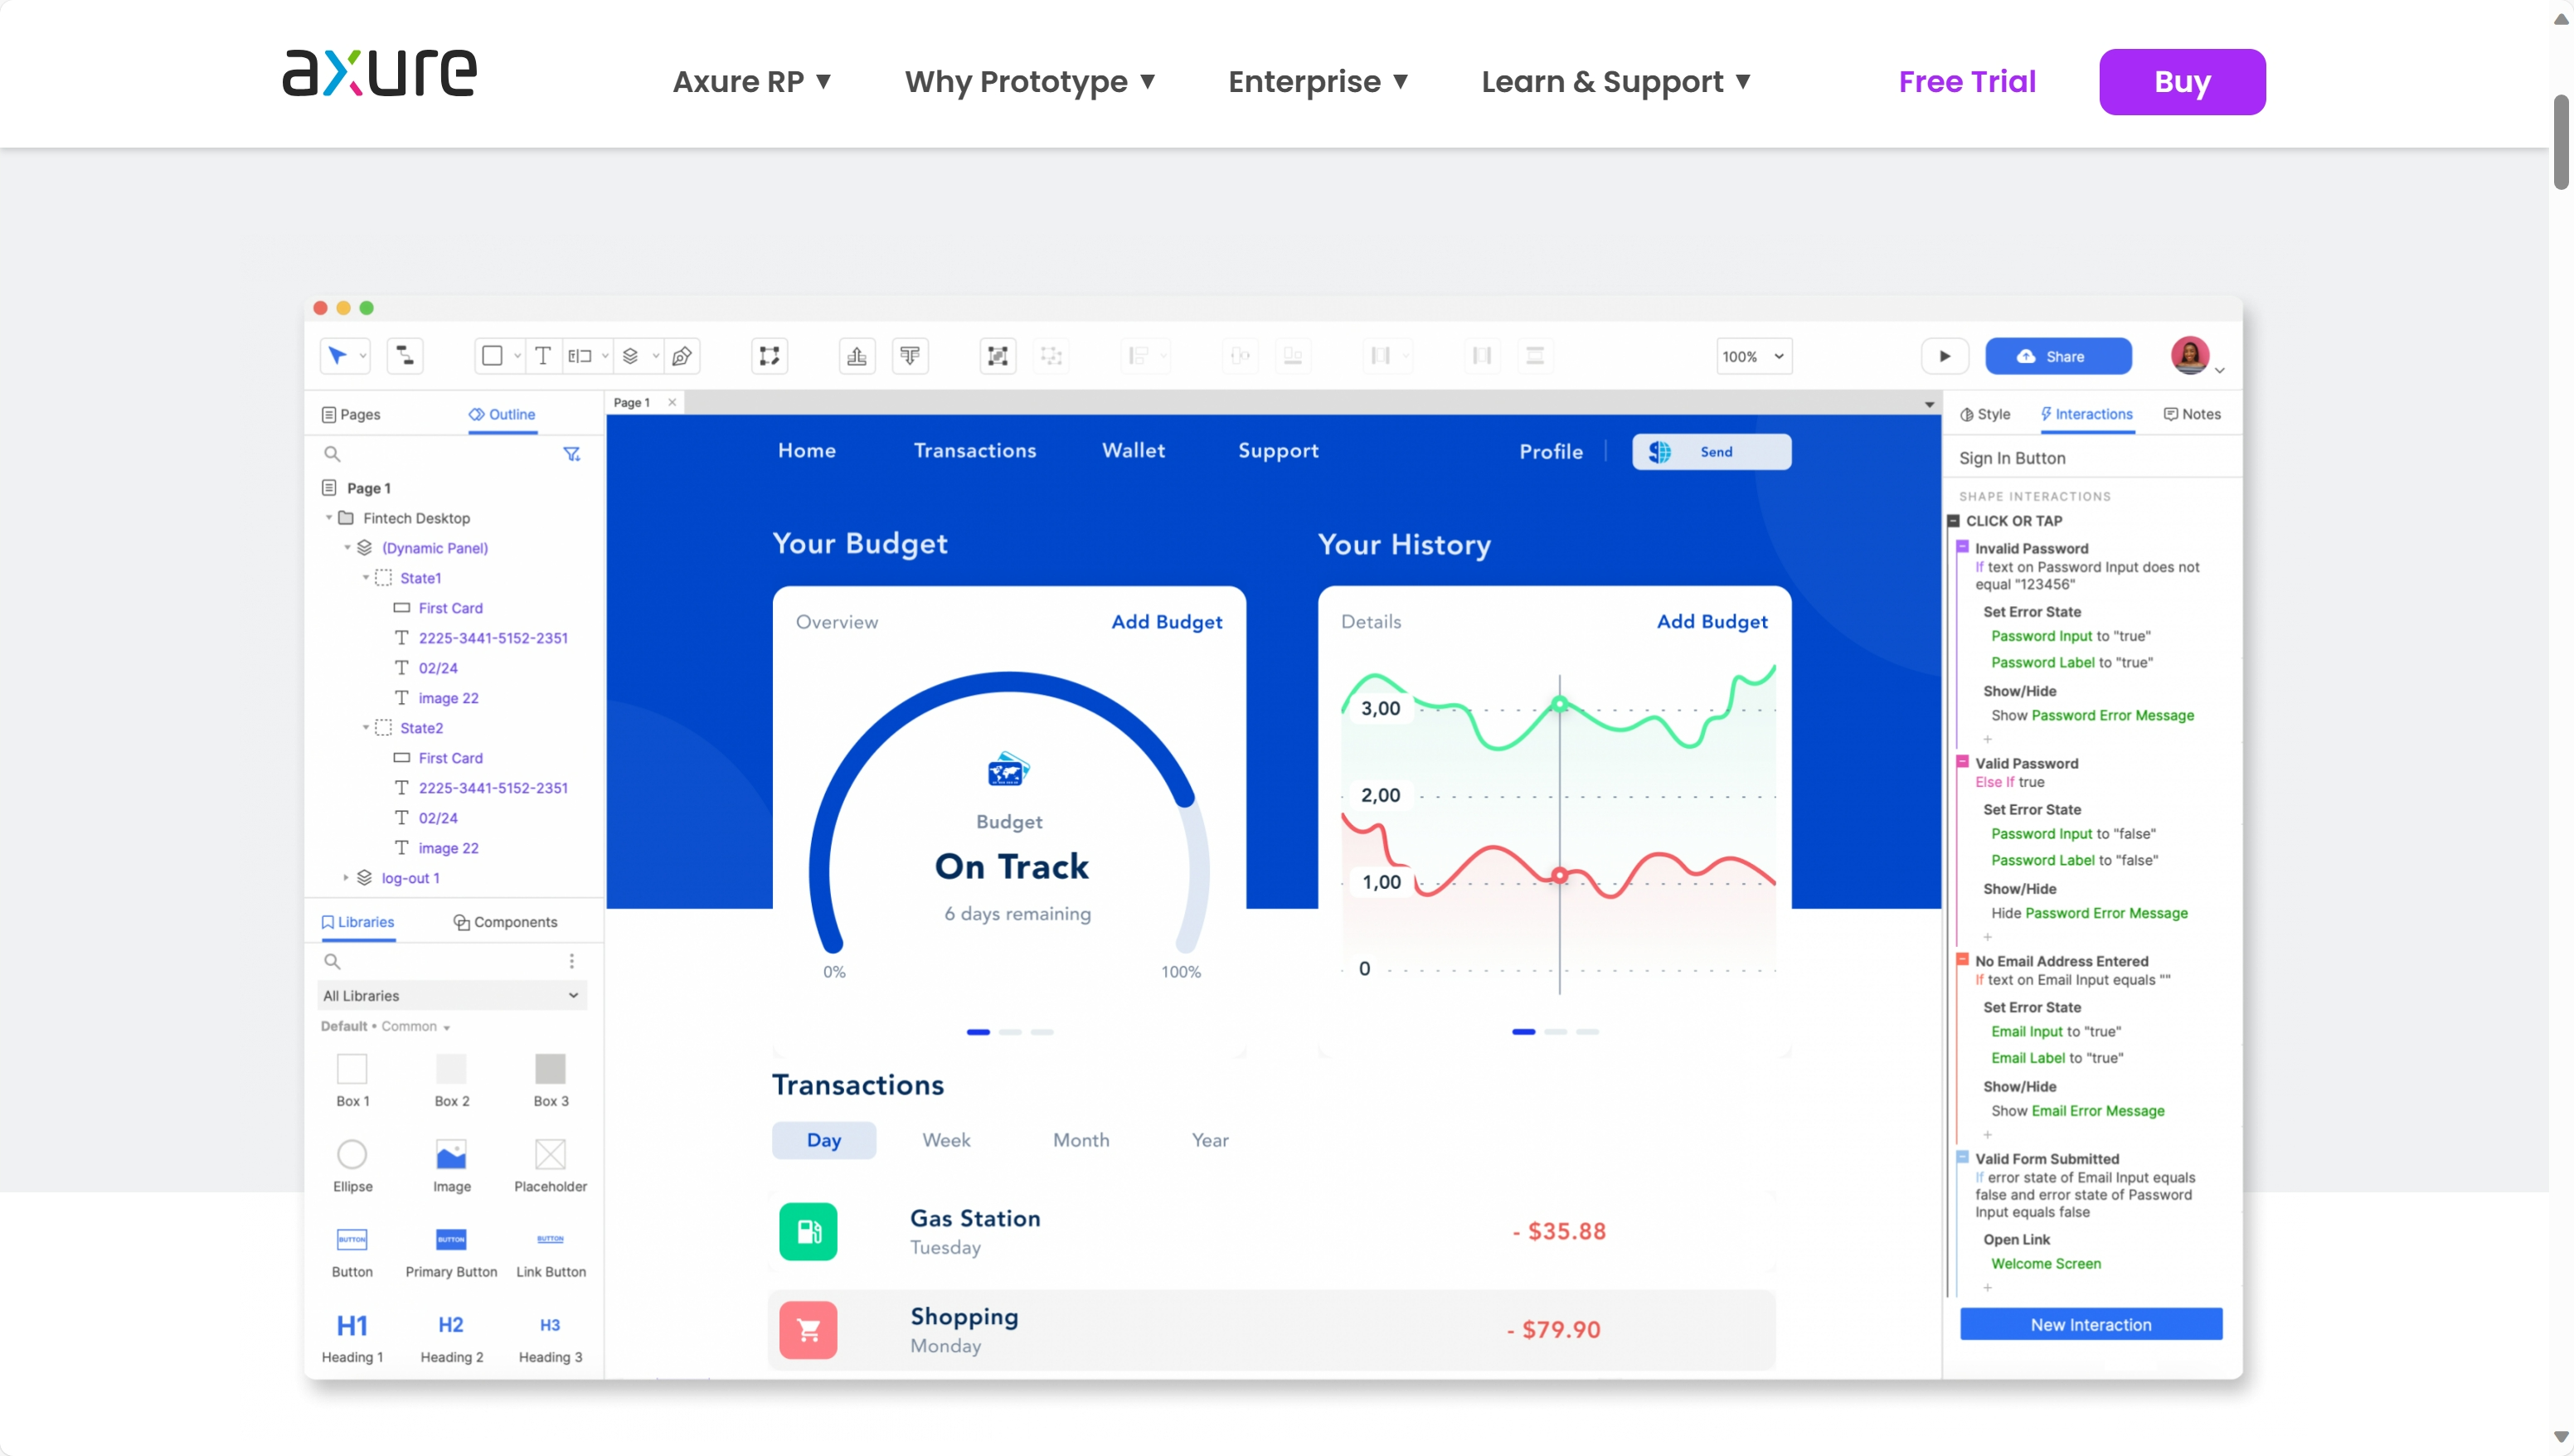Click the Share button
2574x1456 pixels.
[2056, 355]
